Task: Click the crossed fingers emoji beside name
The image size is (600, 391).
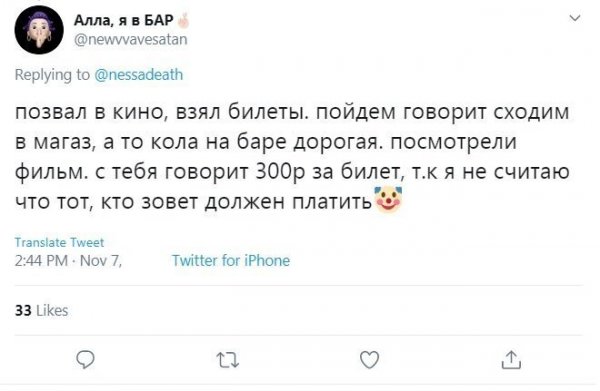Action: coord(183,20)
